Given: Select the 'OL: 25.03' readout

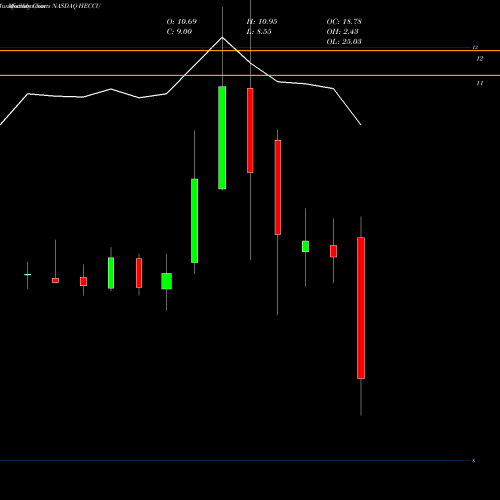Looking at the screenshot, I should point(344,42).
